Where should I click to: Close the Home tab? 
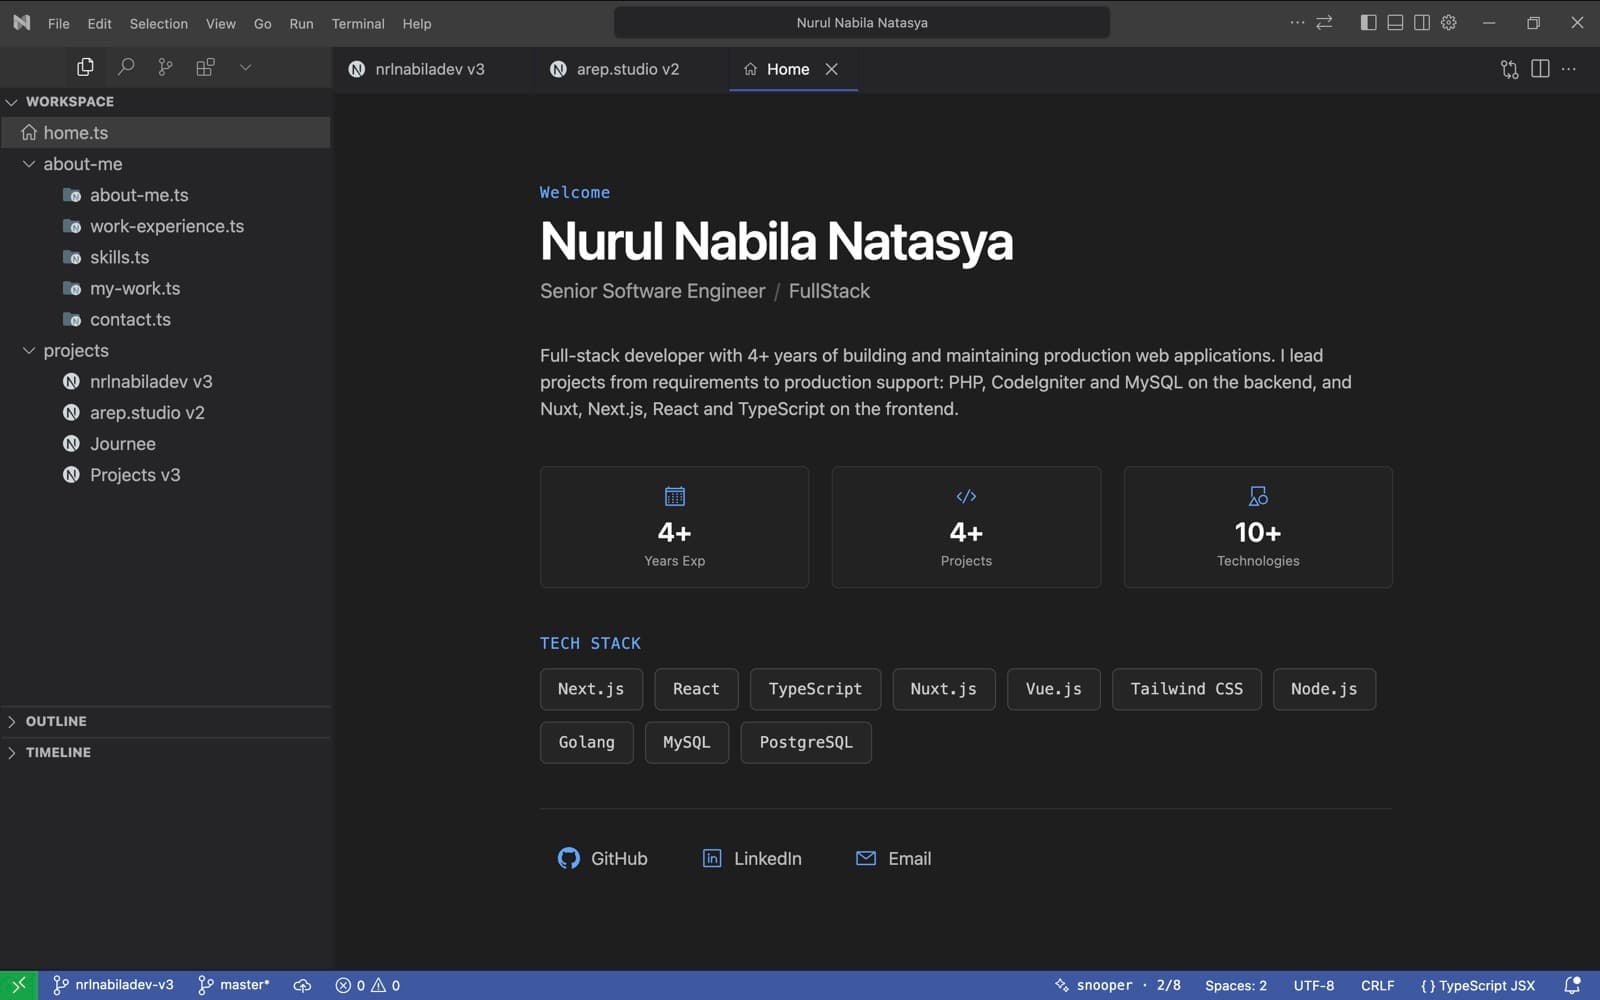coord(831,69)
